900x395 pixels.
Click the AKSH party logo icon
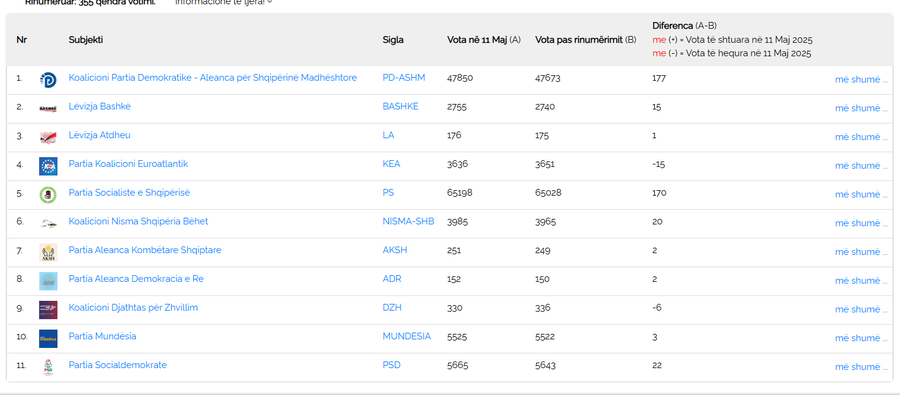coord(48,252)
